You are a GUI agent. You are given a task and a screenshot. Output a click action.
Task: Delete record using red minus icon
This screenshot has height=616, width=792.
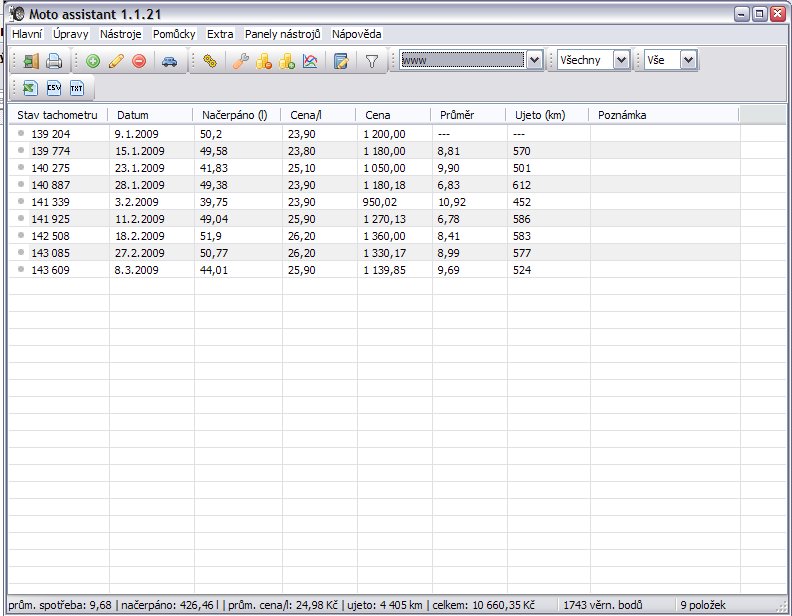pyautogui.click(x=139, y=61)
